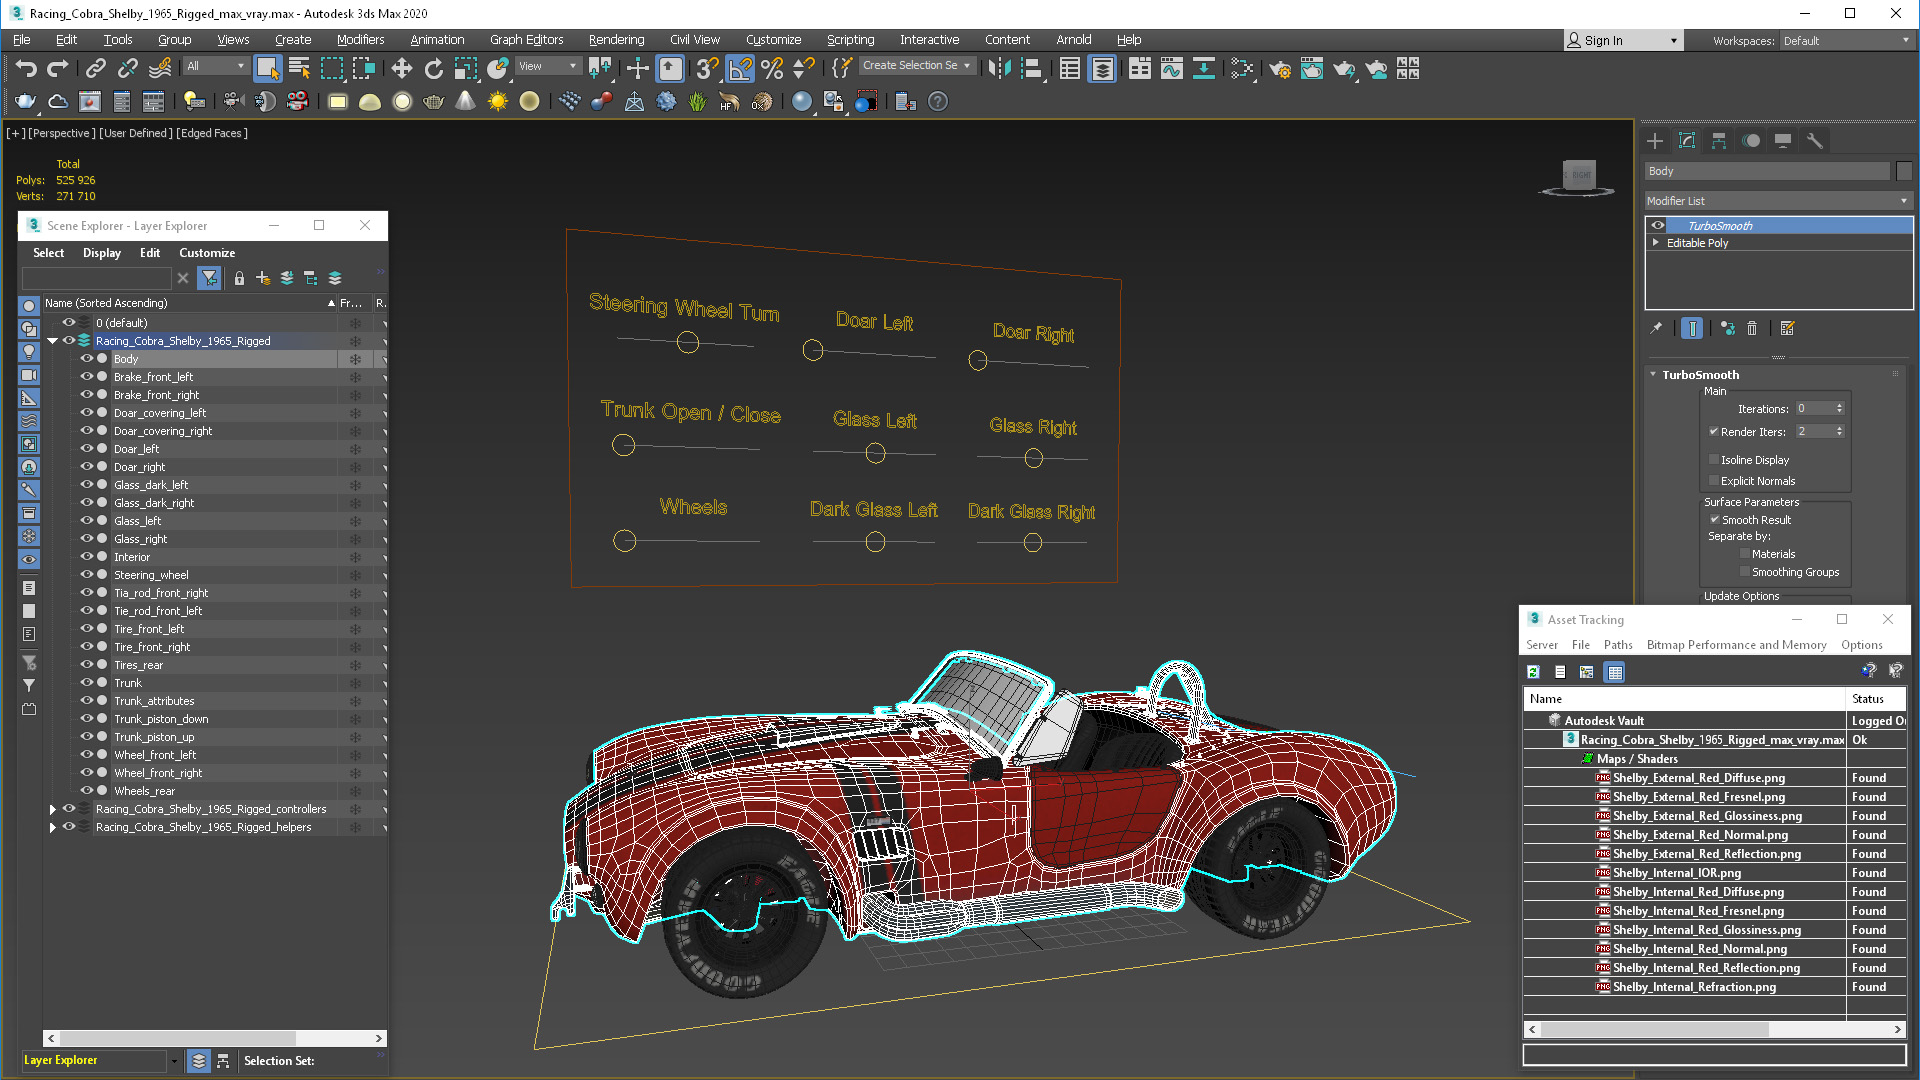Click the Wheels slider handle
1920x1080 pixels.
click(624, 541)
